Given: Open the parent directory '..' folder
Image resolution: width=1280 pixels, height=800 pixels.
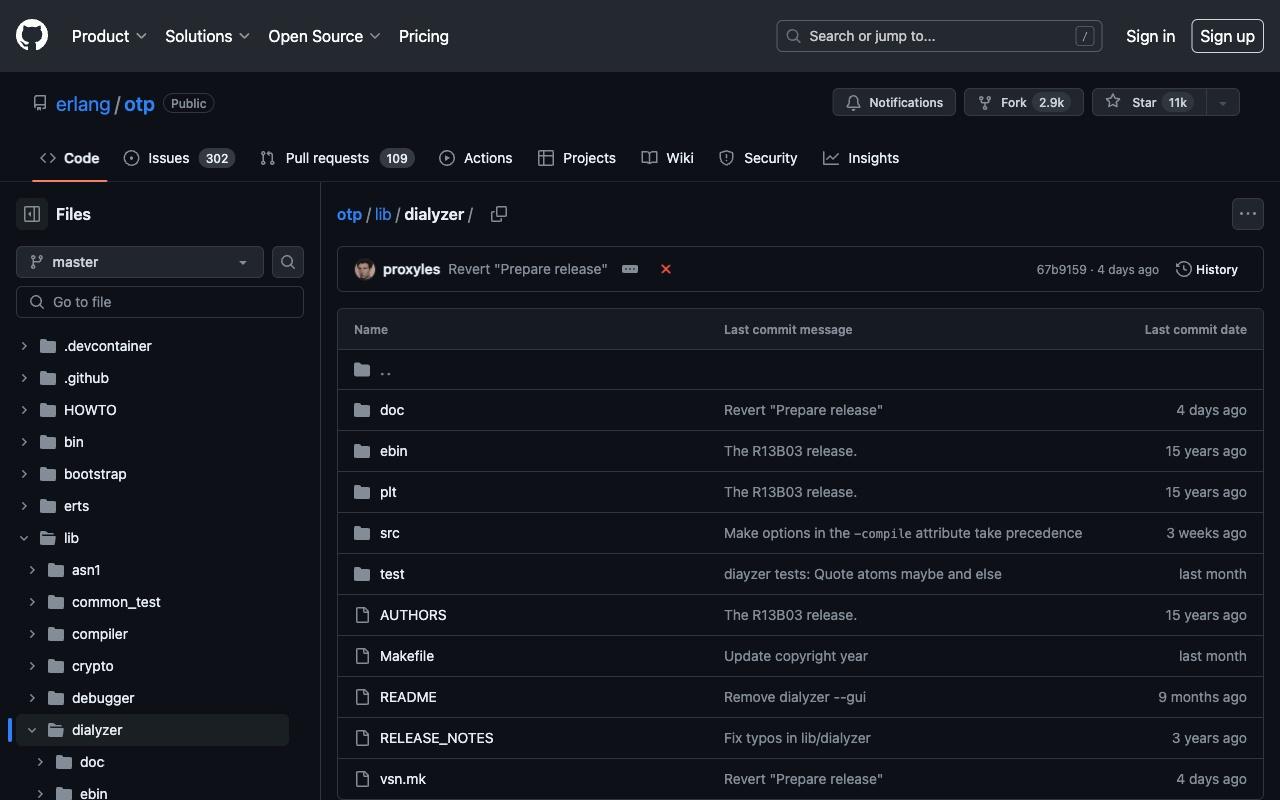Looking at the screenshot, I should coord(385,370).
